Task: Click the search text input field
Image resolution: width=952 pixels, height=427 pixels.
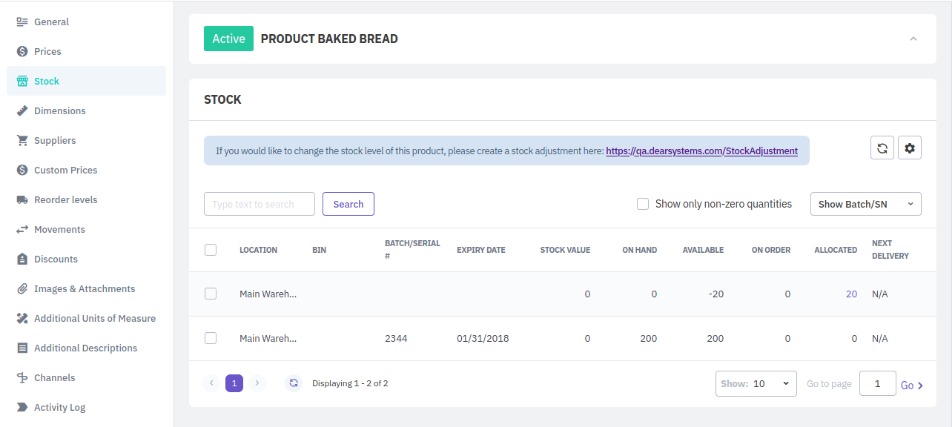Action: click(x=259, y=204)
